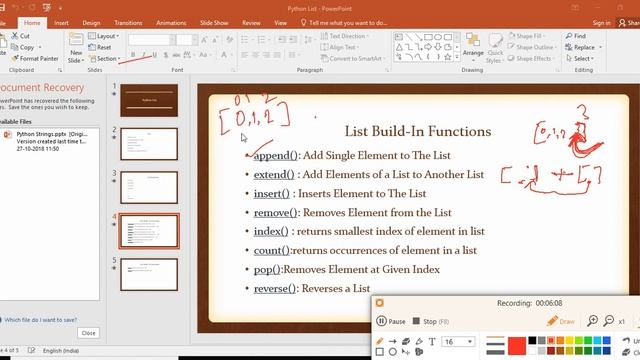Click the spell check icon in status bar
The height and width of the screenshot is (360, 640).
[31, 351]
